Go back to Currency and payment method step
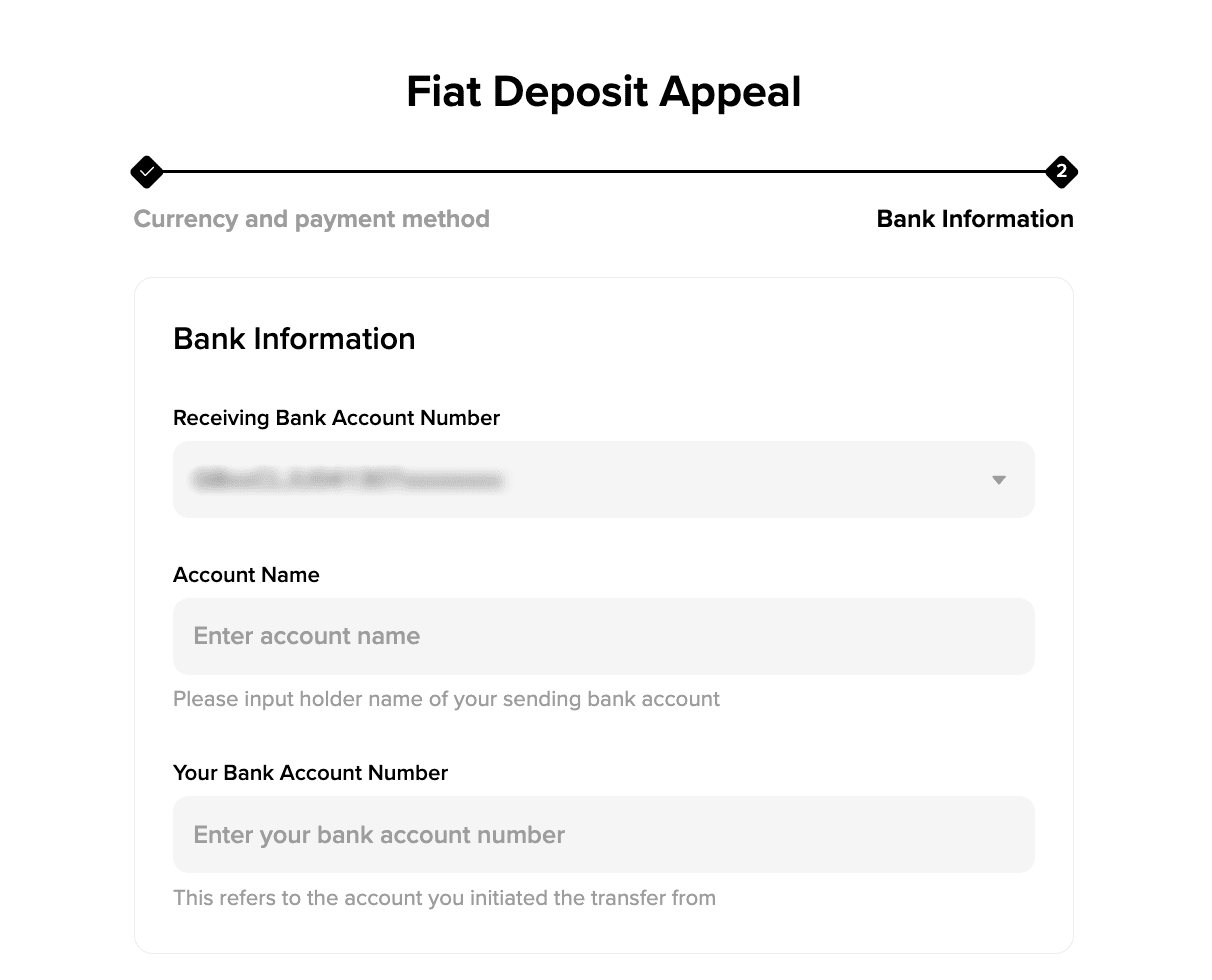The width and height of the screenshot is (1212, 980). point(311,219)
